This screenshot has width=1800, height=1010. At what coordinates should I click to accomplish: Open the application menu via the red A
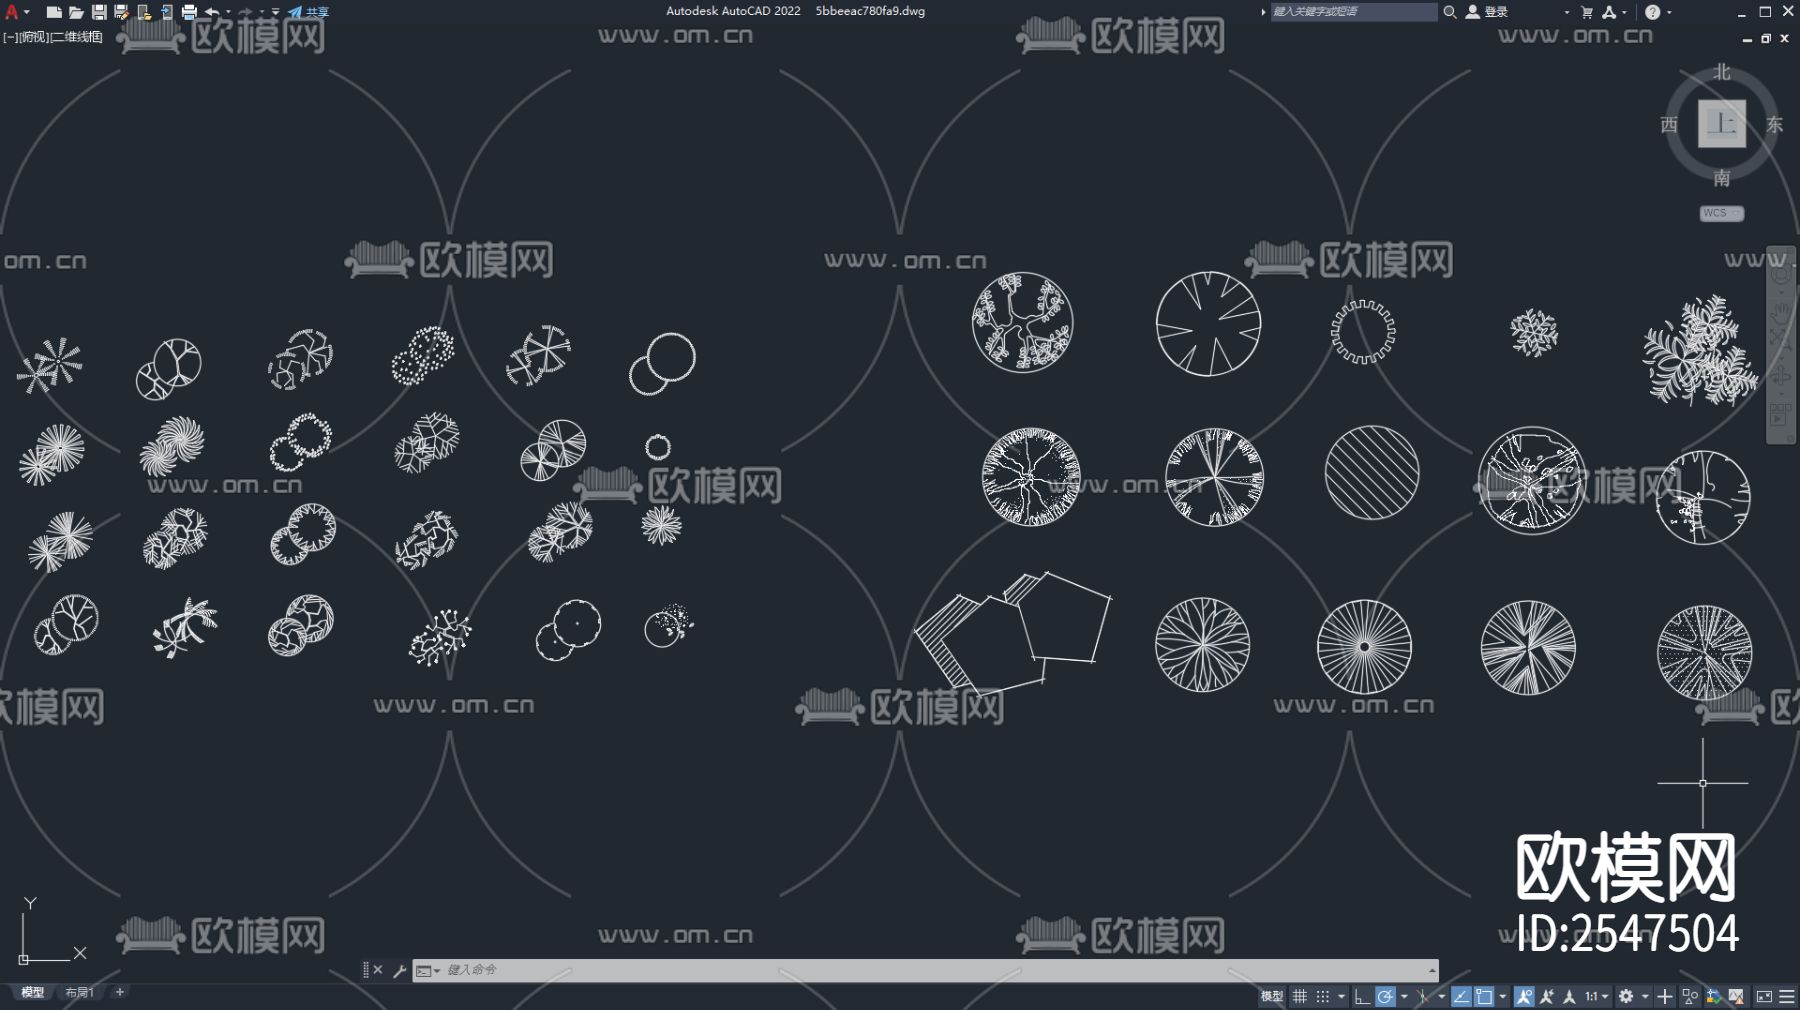pyautogui.click(x=12, y=12)
